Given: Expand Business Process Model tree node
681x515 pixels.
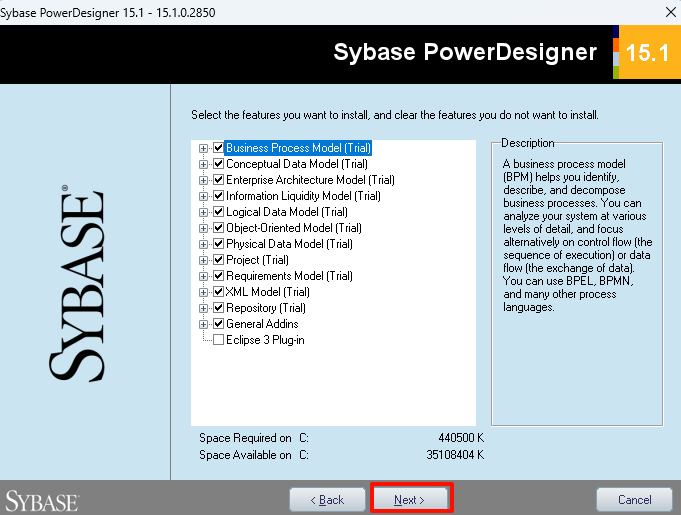Looking at the screenshot, I should pyautogui.click(x=203, y=149).
